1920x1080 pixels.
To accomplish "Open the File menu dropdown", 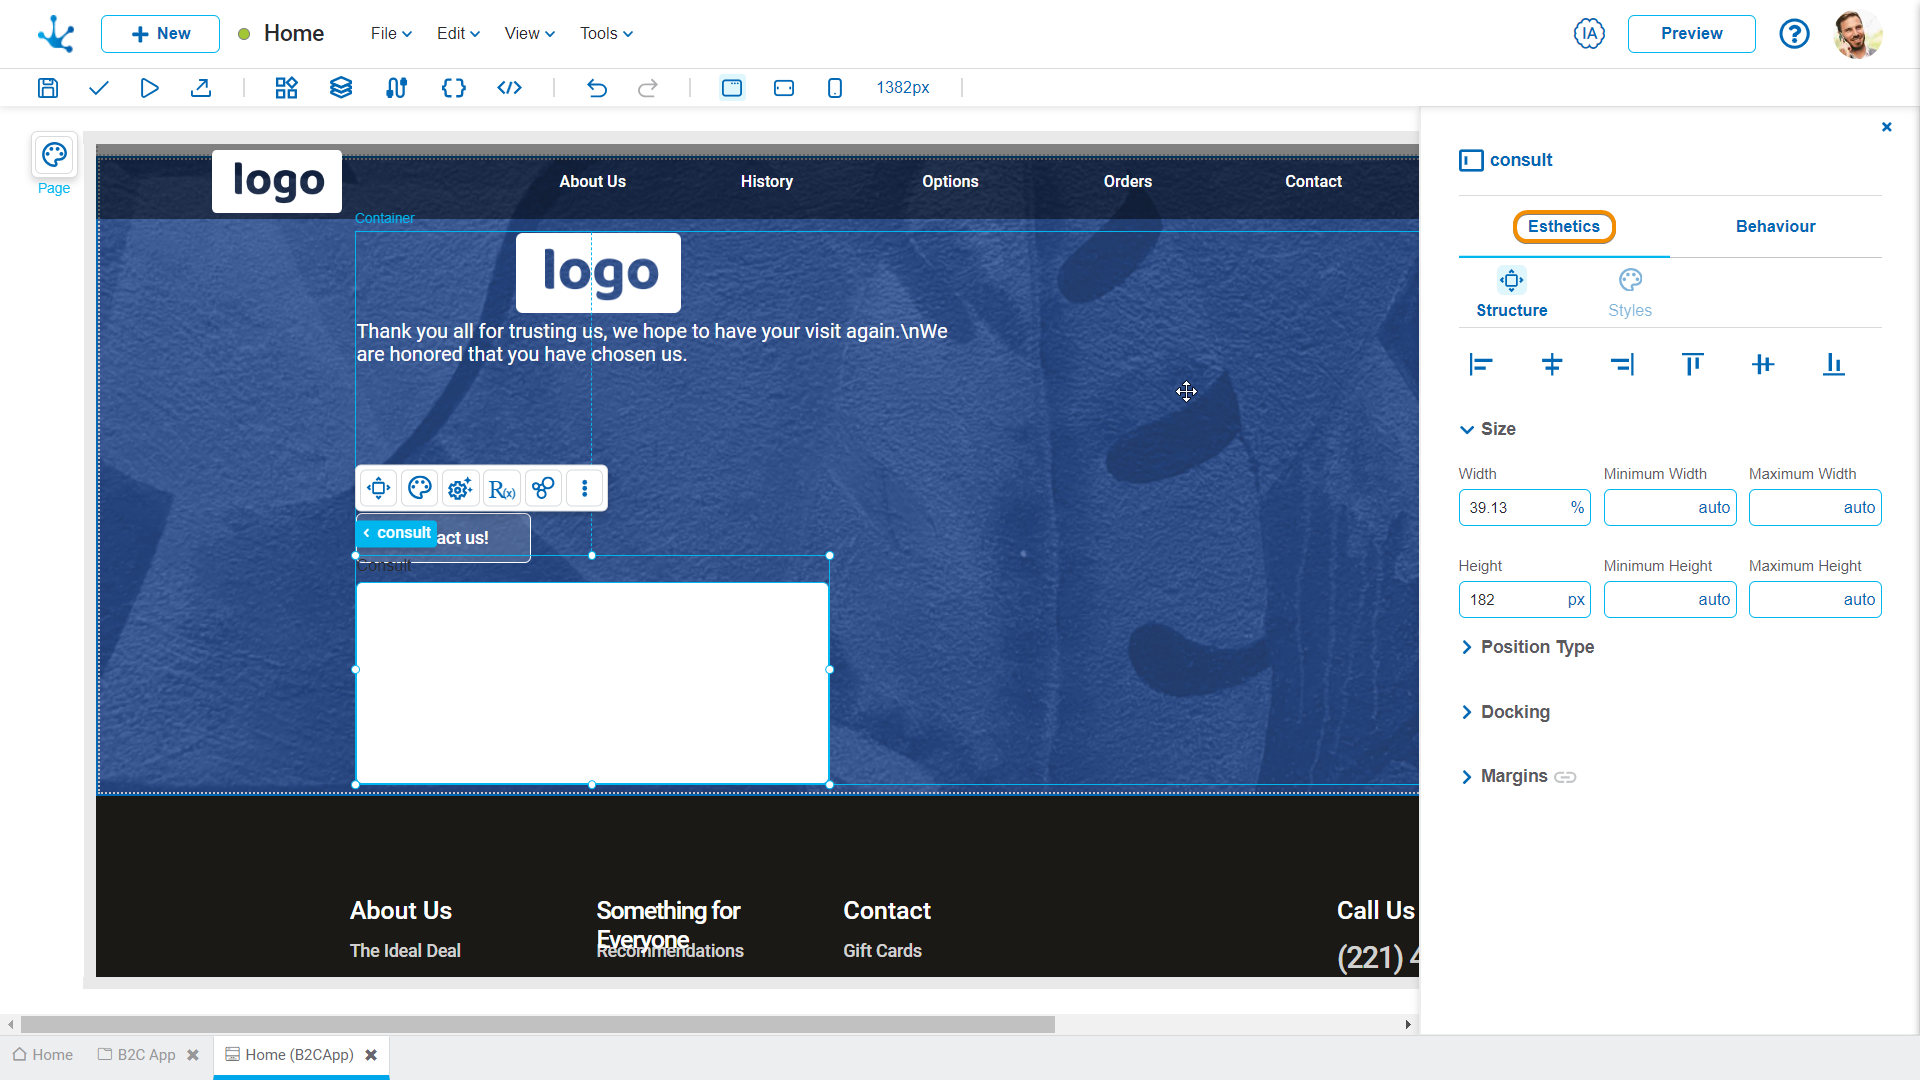I will [x=391, y=34].
